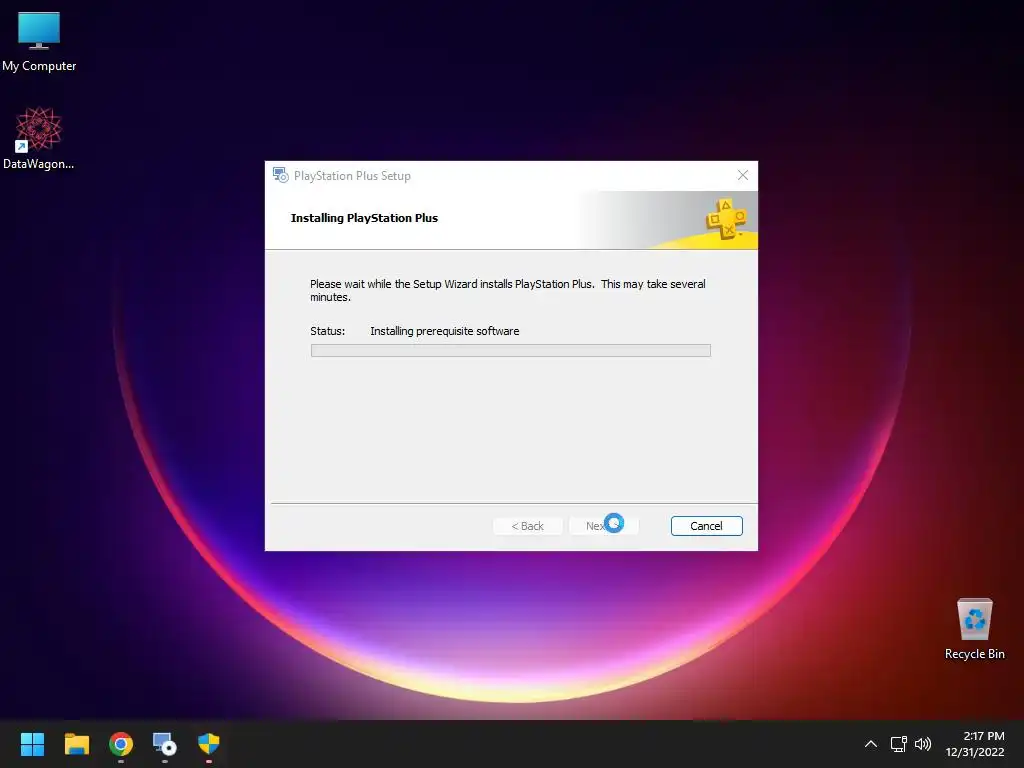Click the PlayStation Plus logo in the banner
Viewport: 1024px width, 768px height.
(x=726, y=219)
